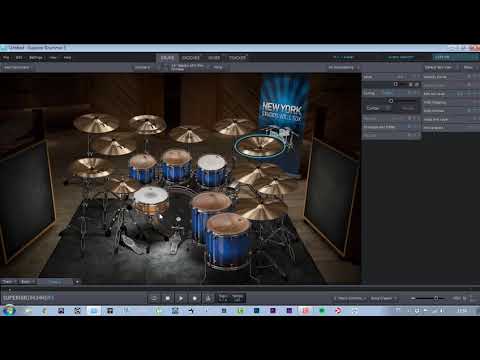Select the second upper crash cymbal
Viewport: 480px width, 360px height.
point(147,124)
